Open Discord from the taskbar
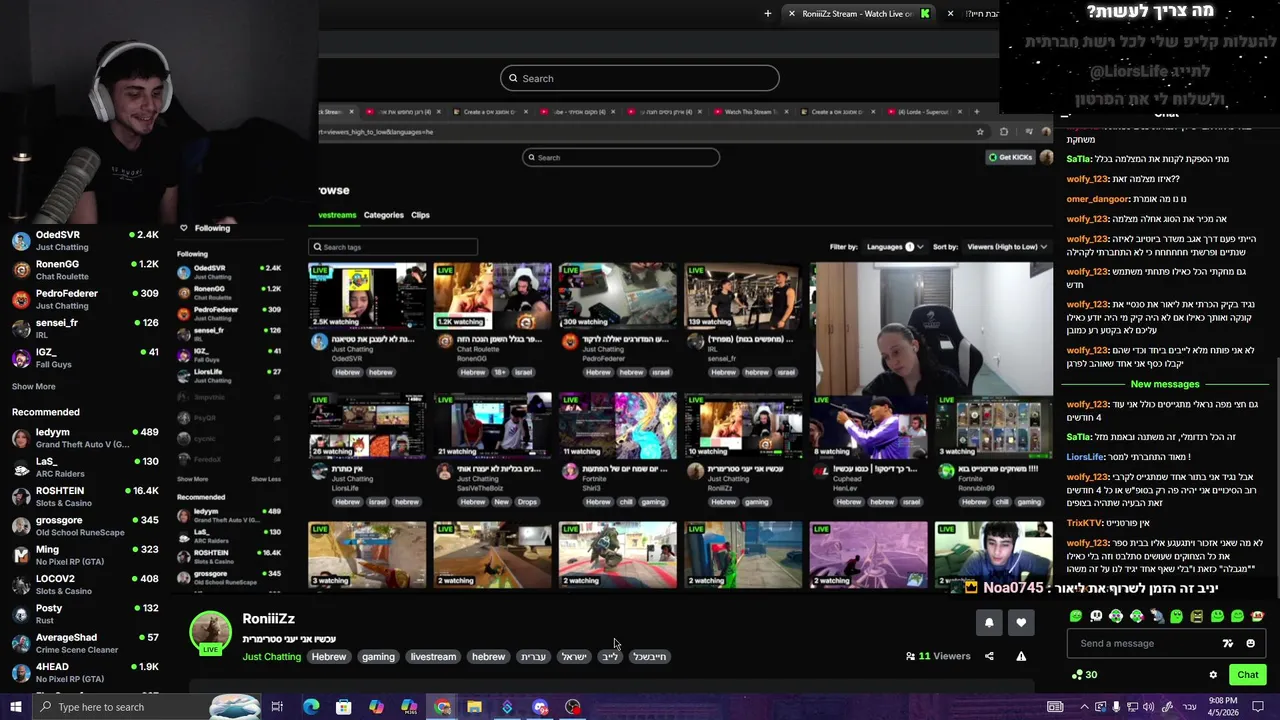This screenshot has height=720, width=1280. click(540, 707)
